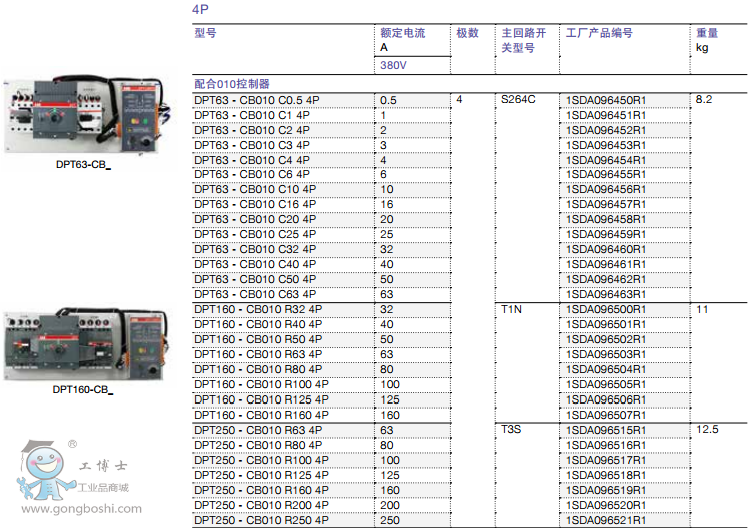Click the 型号 column header
The height and width of the screenshot is (528, 748).
(x=205, y=33)
